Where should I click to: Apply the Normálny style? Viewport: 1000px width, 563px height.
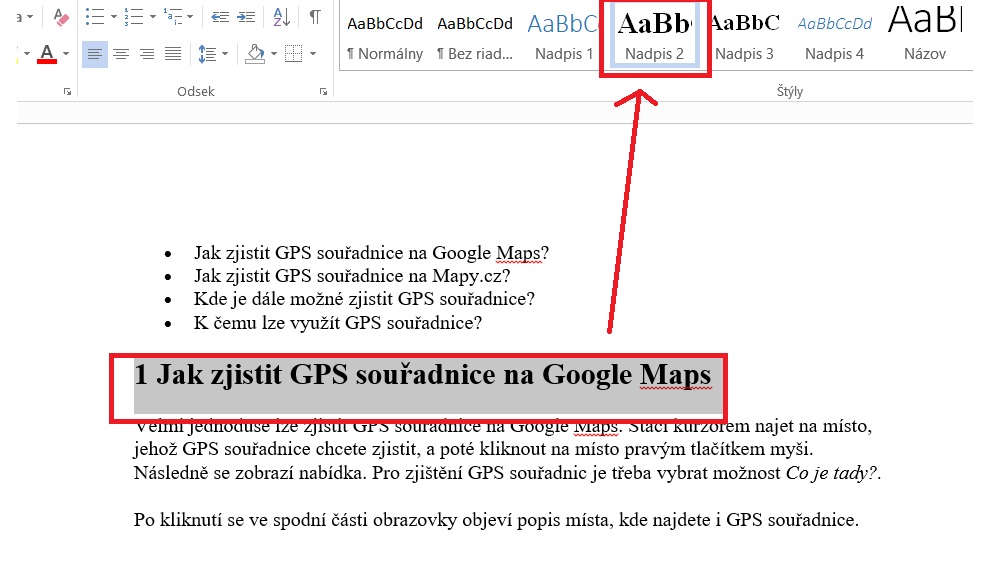click(385, 37)
